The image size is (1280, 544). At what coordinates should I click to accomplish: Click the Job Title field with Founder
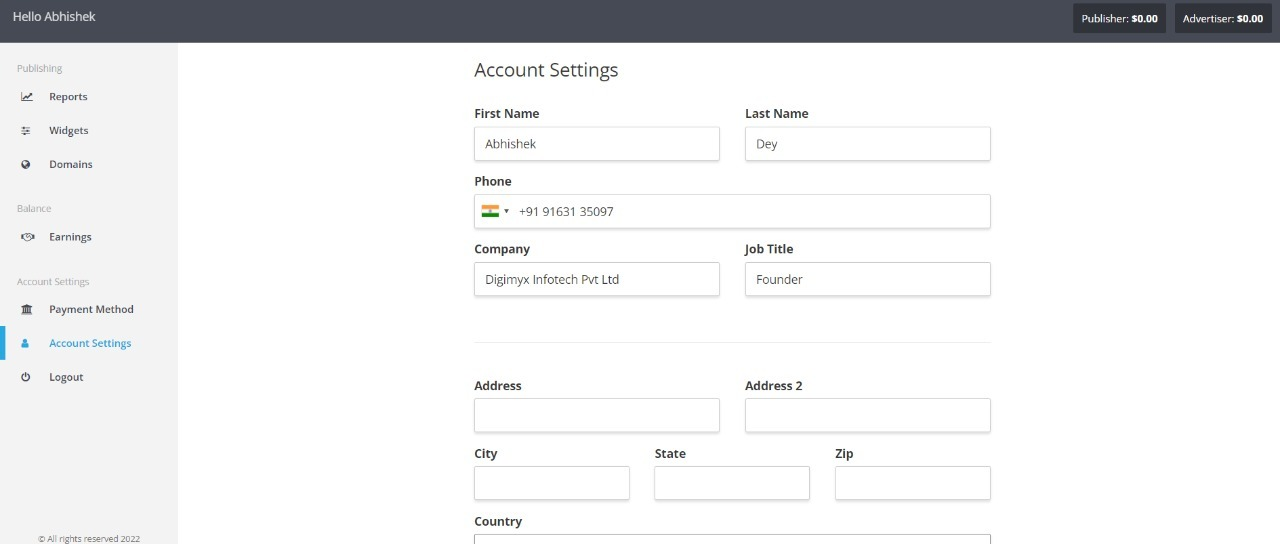point(868,280)
